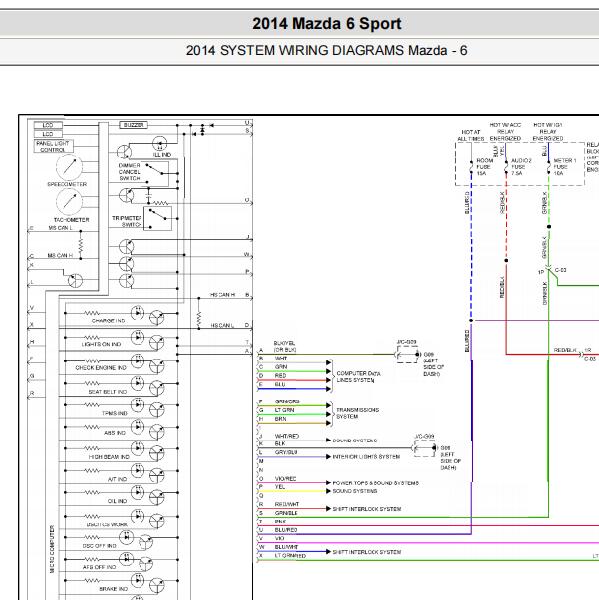
Task: Click the HS CAN H label
Action: pyautogui.click(x=222, y=295)
